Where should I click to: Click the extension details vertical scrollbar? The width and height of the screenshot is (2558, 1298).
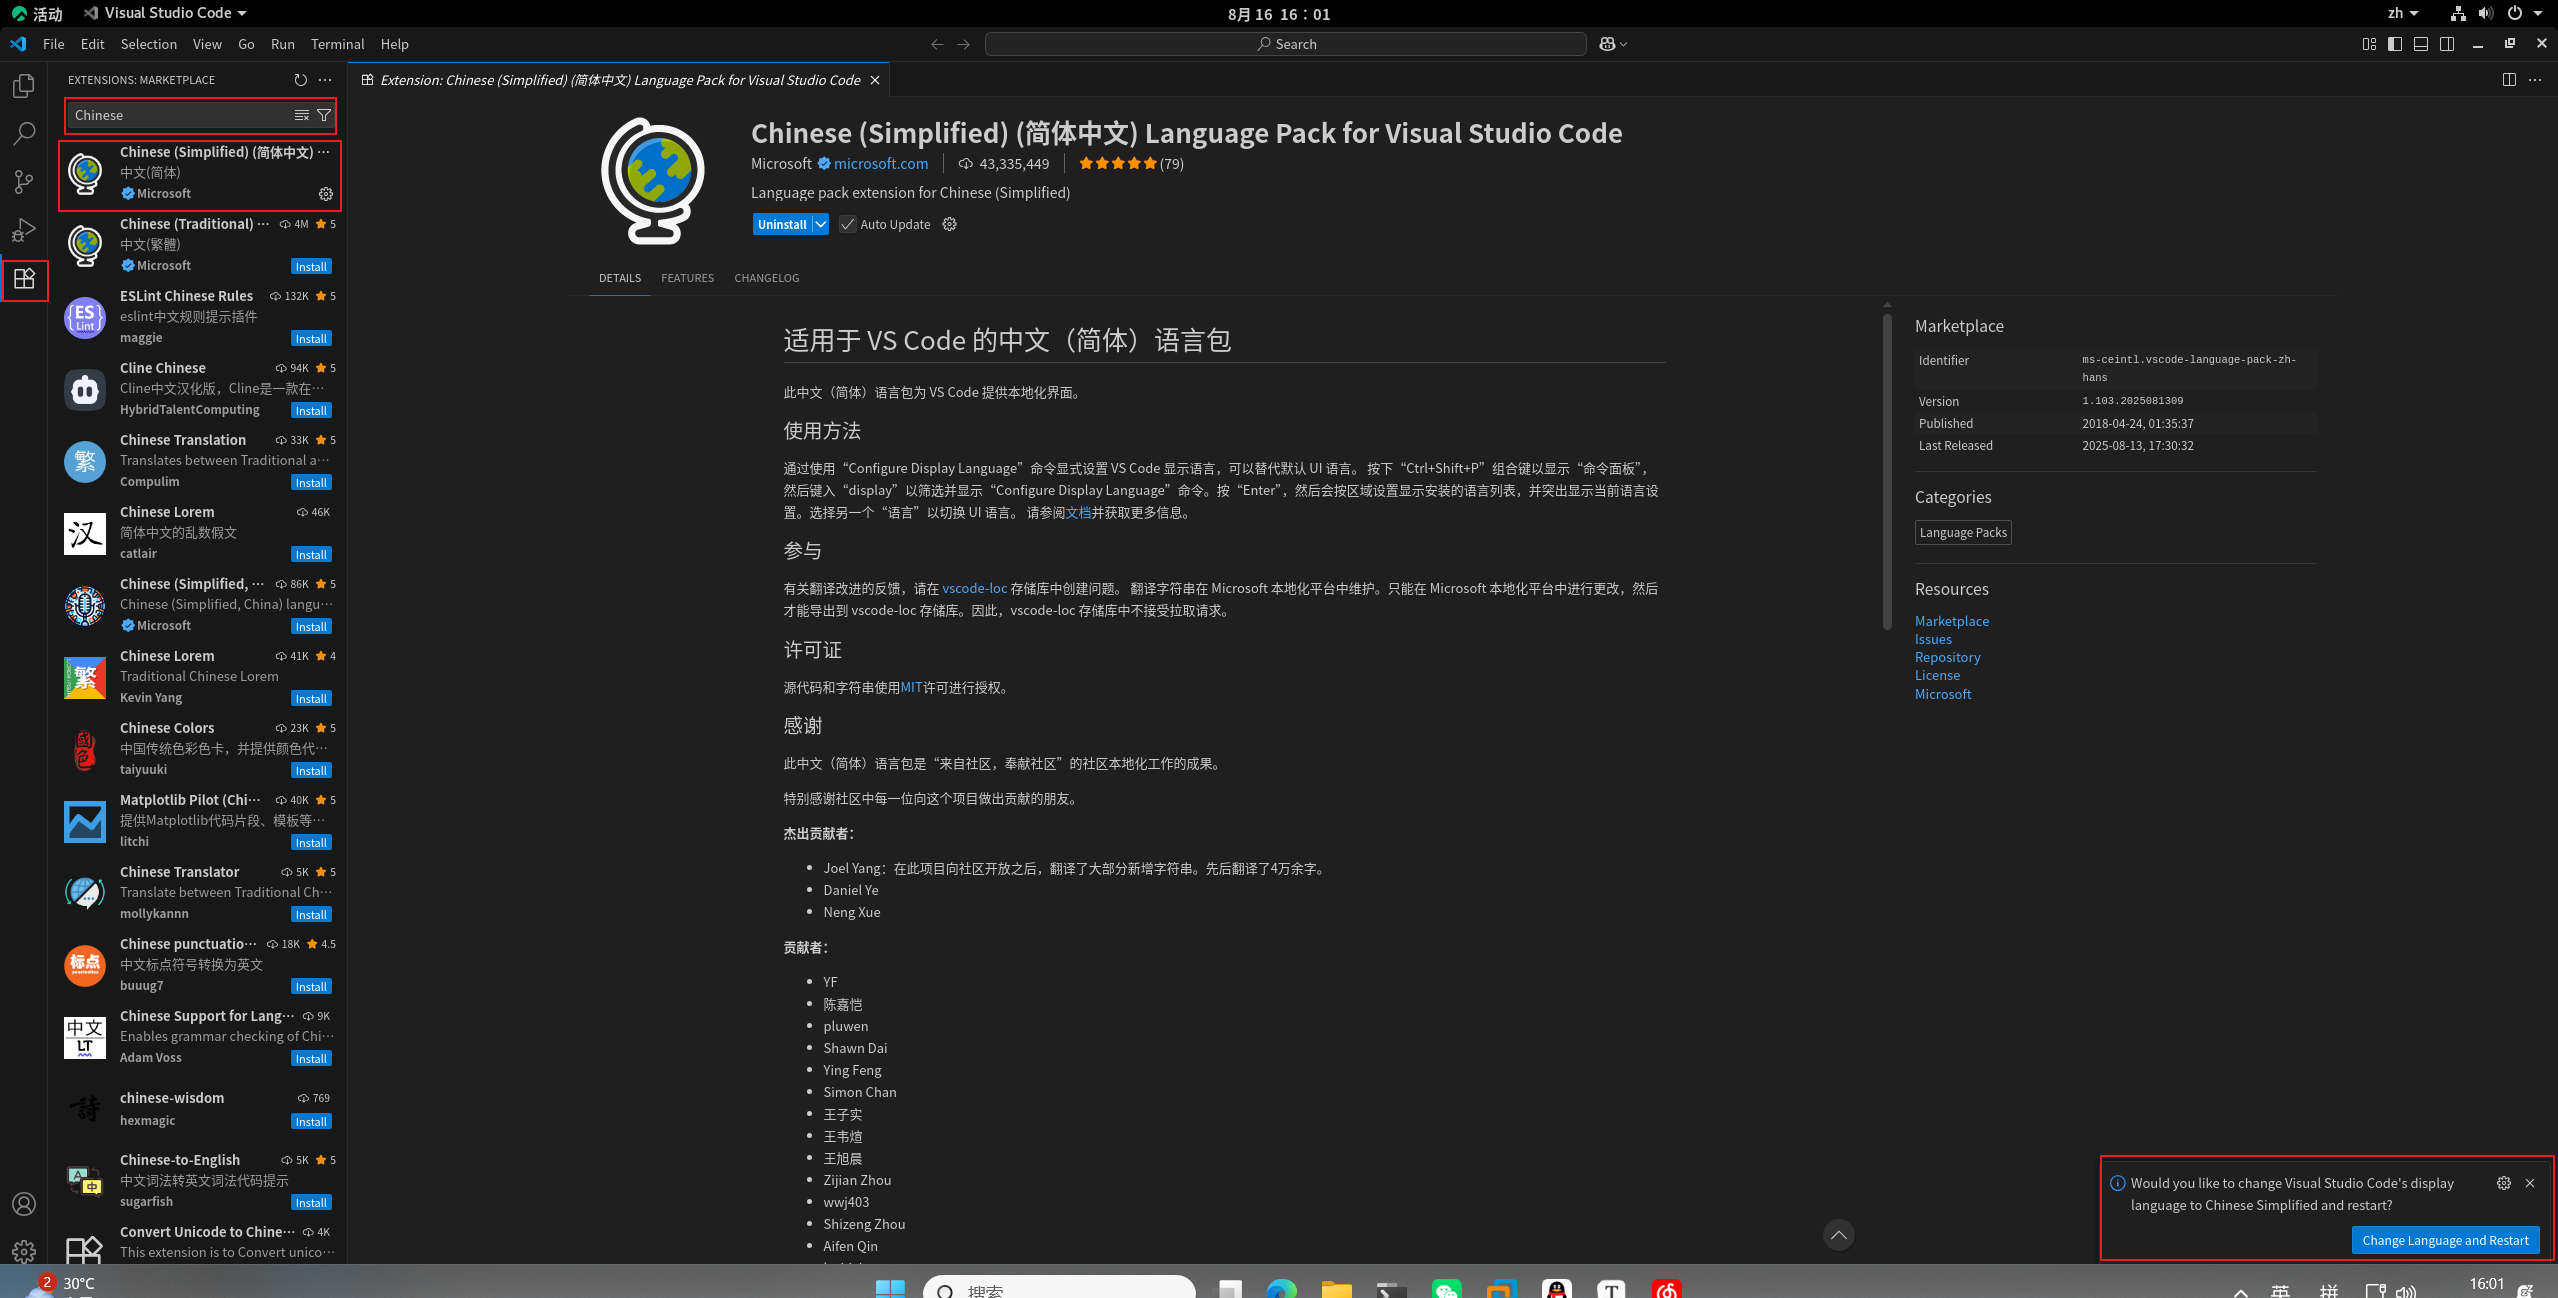coord(1886,470)
